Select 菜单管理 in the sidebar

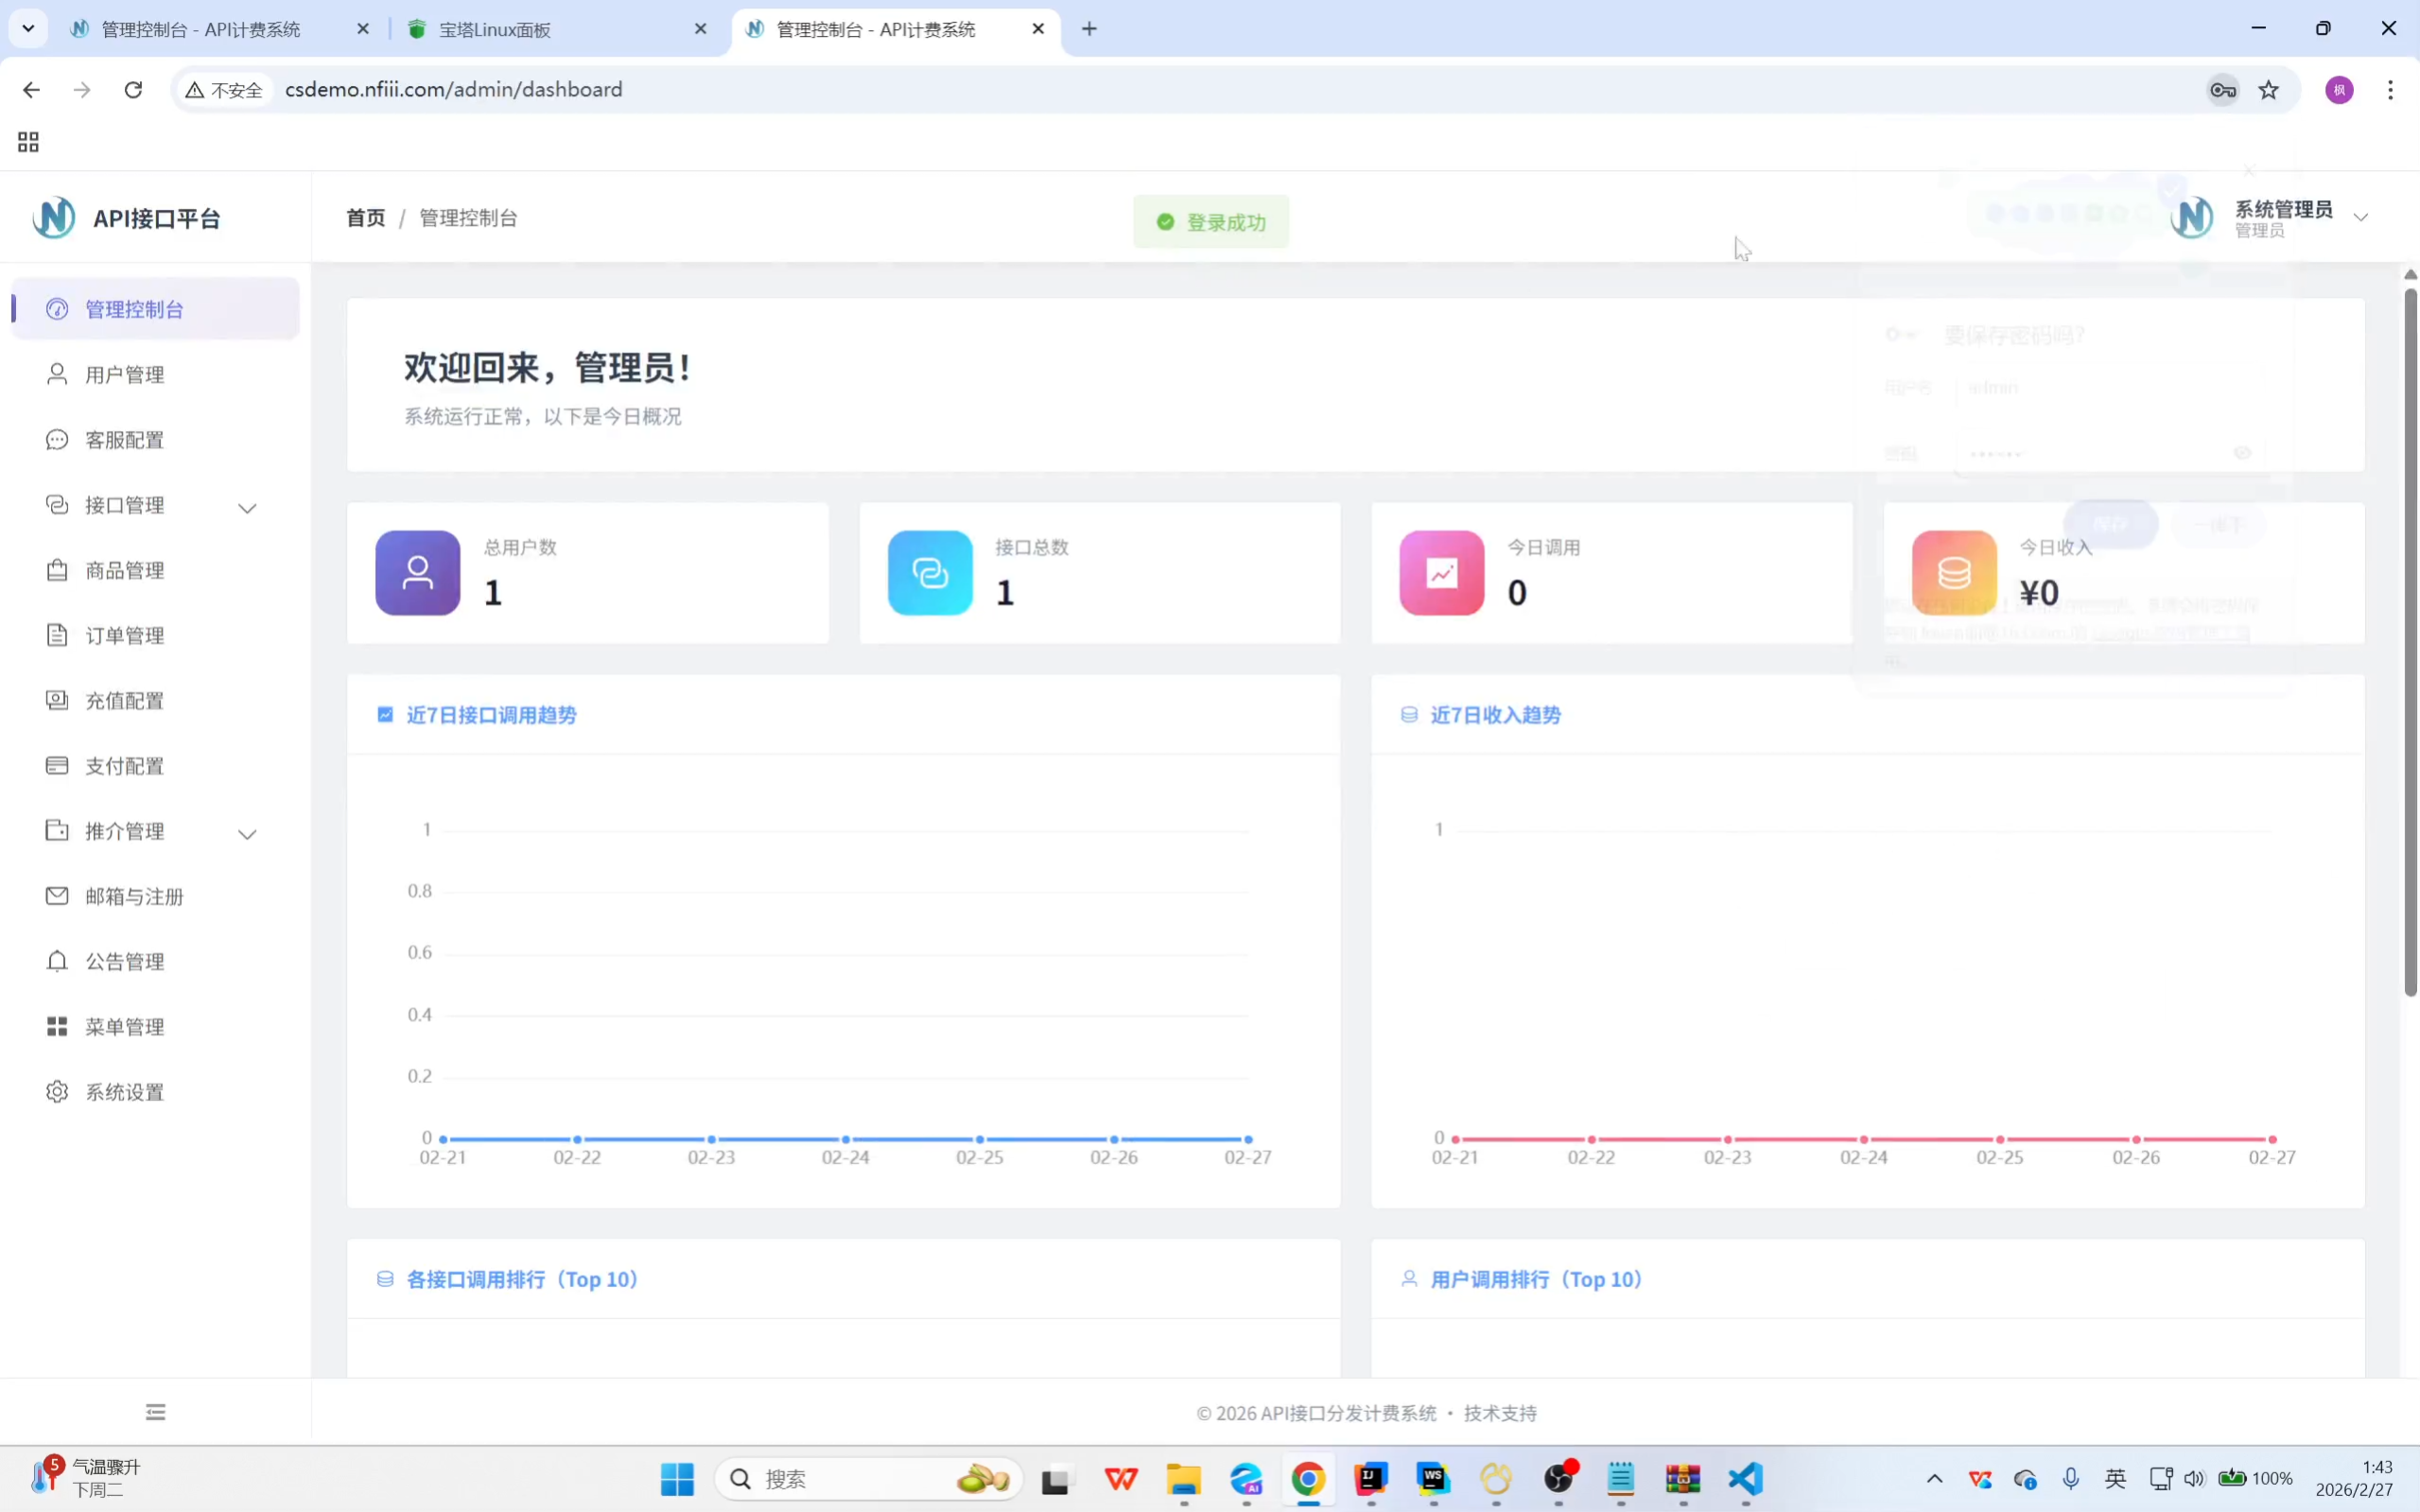point(124,1027)
